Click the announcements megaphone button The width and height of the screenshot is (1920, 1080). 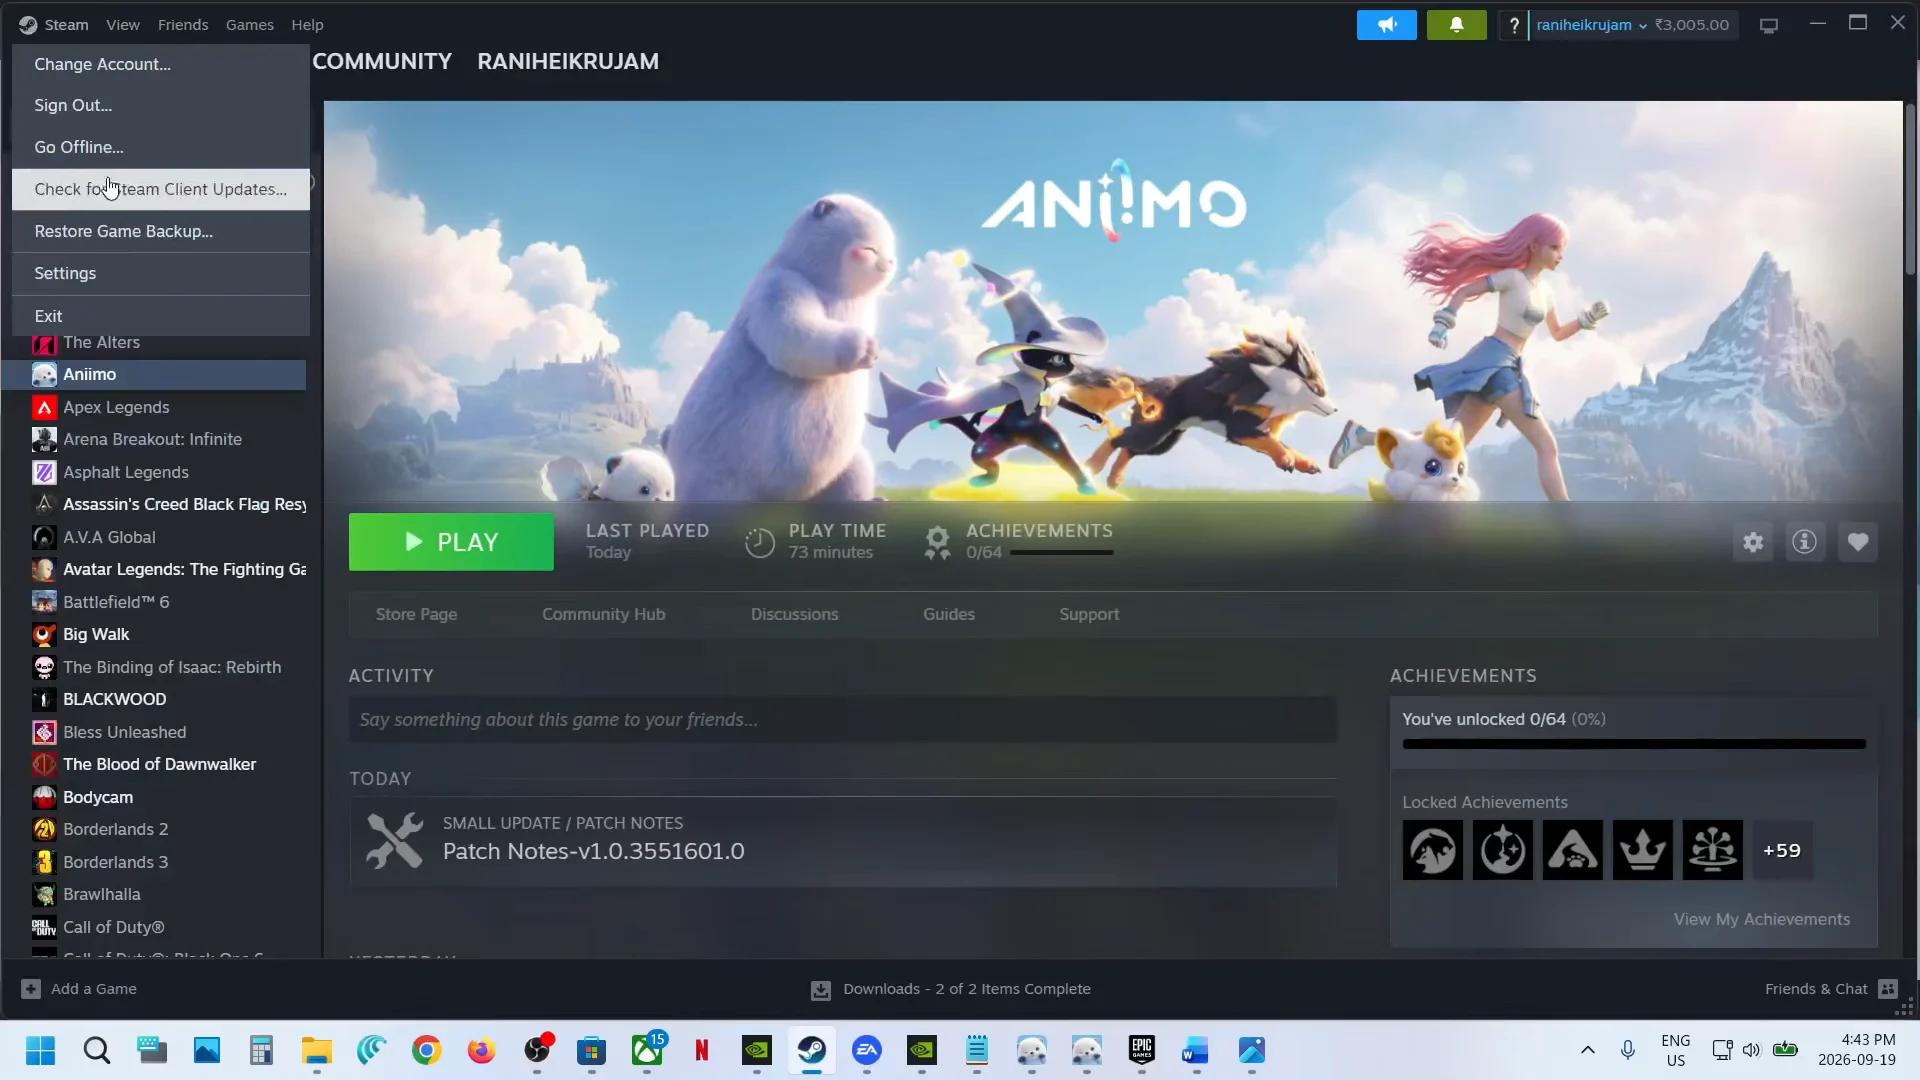click(1386, 25)
